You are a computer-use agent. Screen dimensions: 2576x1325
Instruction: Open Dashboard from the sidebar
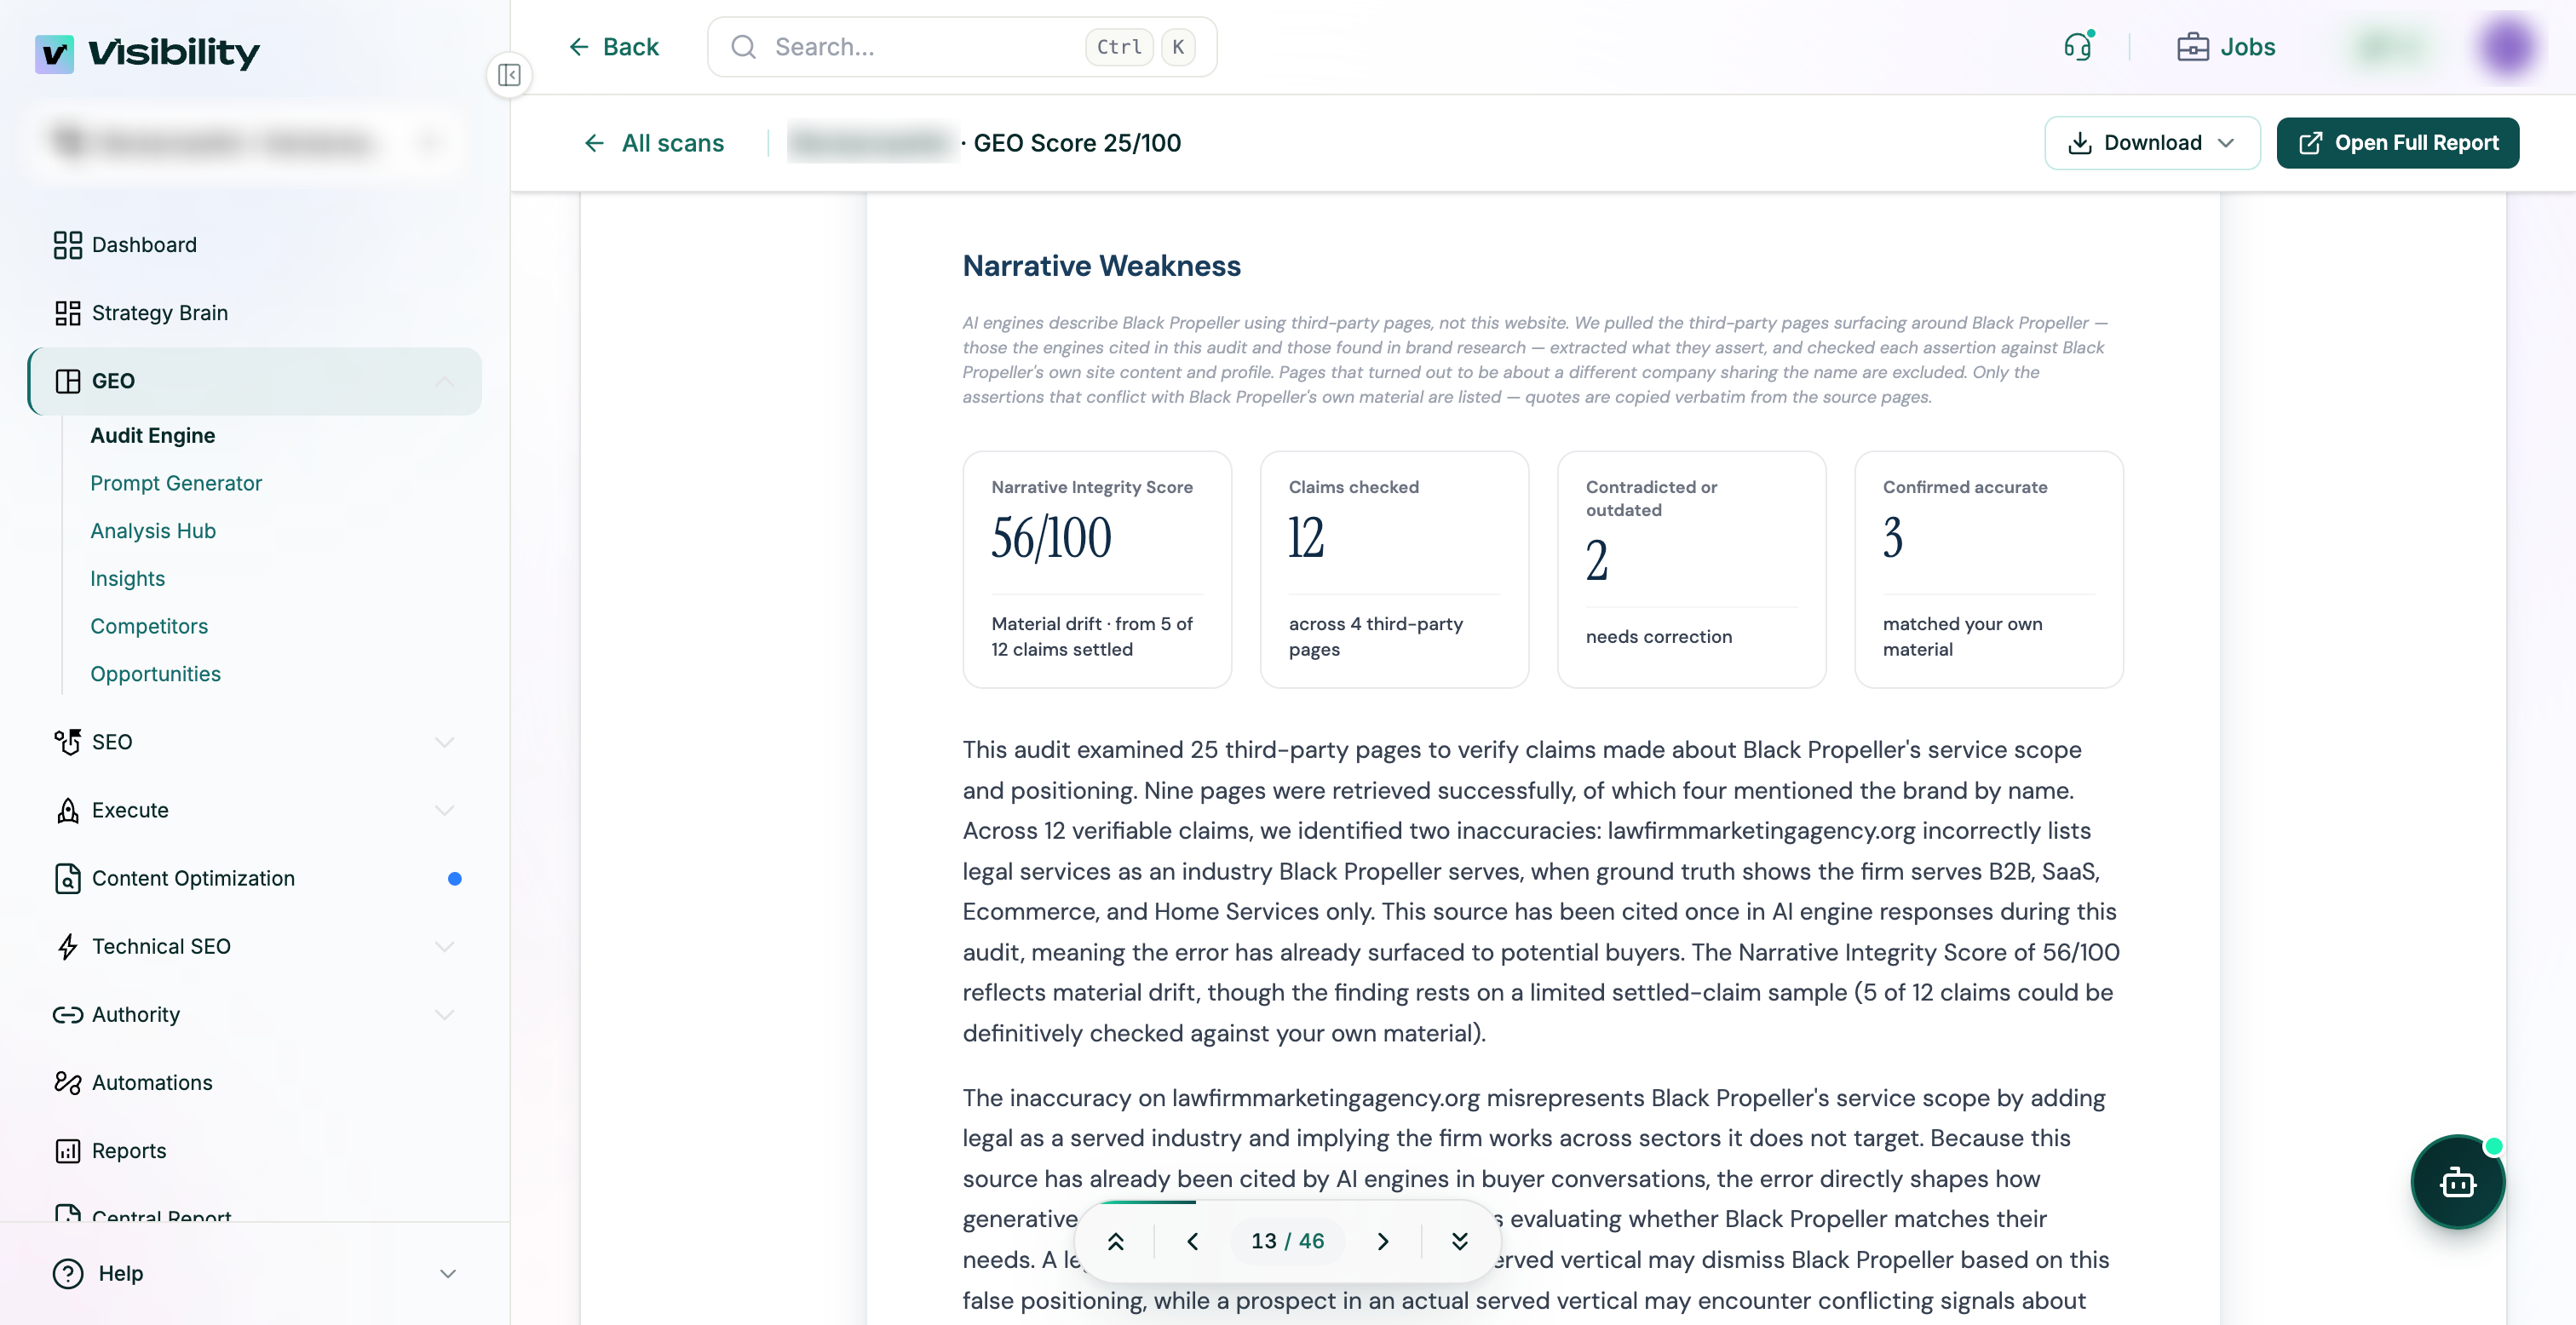[255, 245]
